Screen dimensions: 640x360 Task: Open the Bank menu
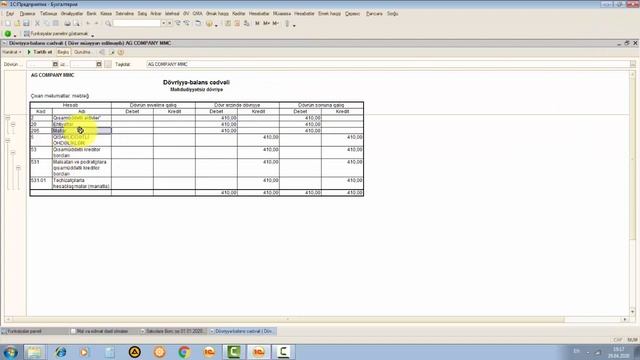91,13
